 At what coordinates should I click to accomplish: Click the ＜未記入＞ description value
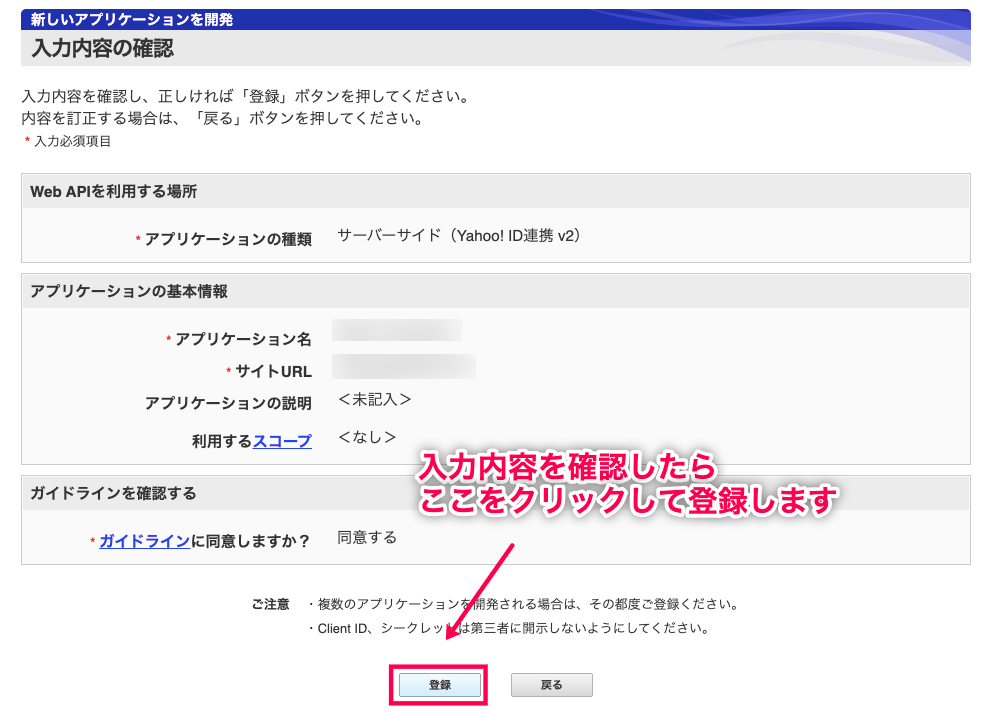374,399
